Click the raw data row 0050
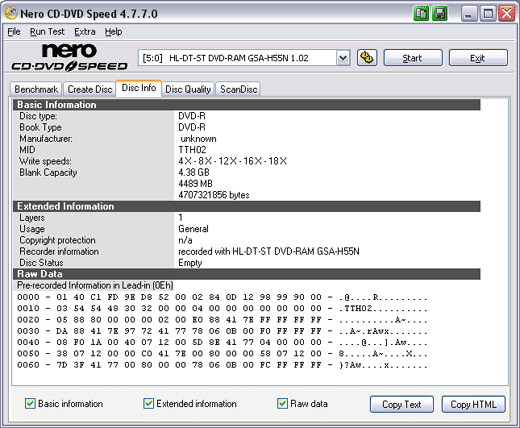Image resolution: width=520 pixels, height=428 pixels. [x=222, y=354]
